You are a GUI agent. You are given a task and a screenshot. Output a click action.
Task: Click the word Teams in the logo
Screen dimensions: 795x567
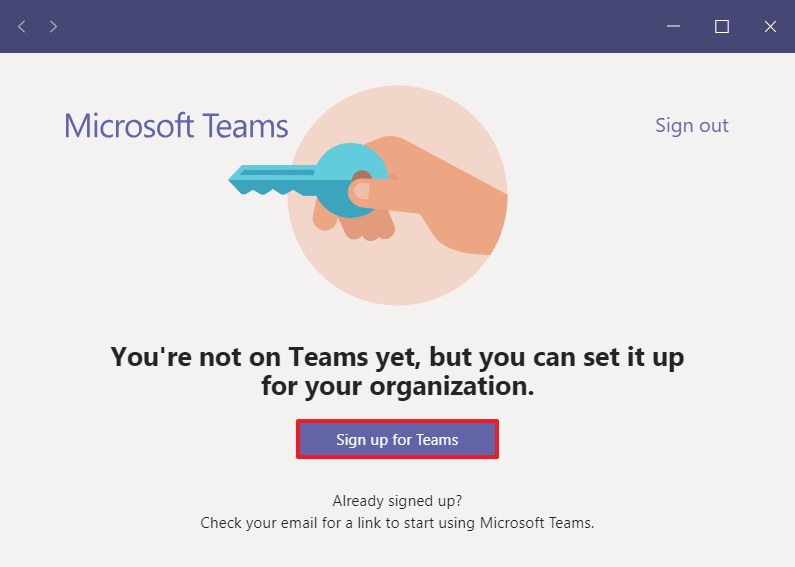tap(245, 127)
